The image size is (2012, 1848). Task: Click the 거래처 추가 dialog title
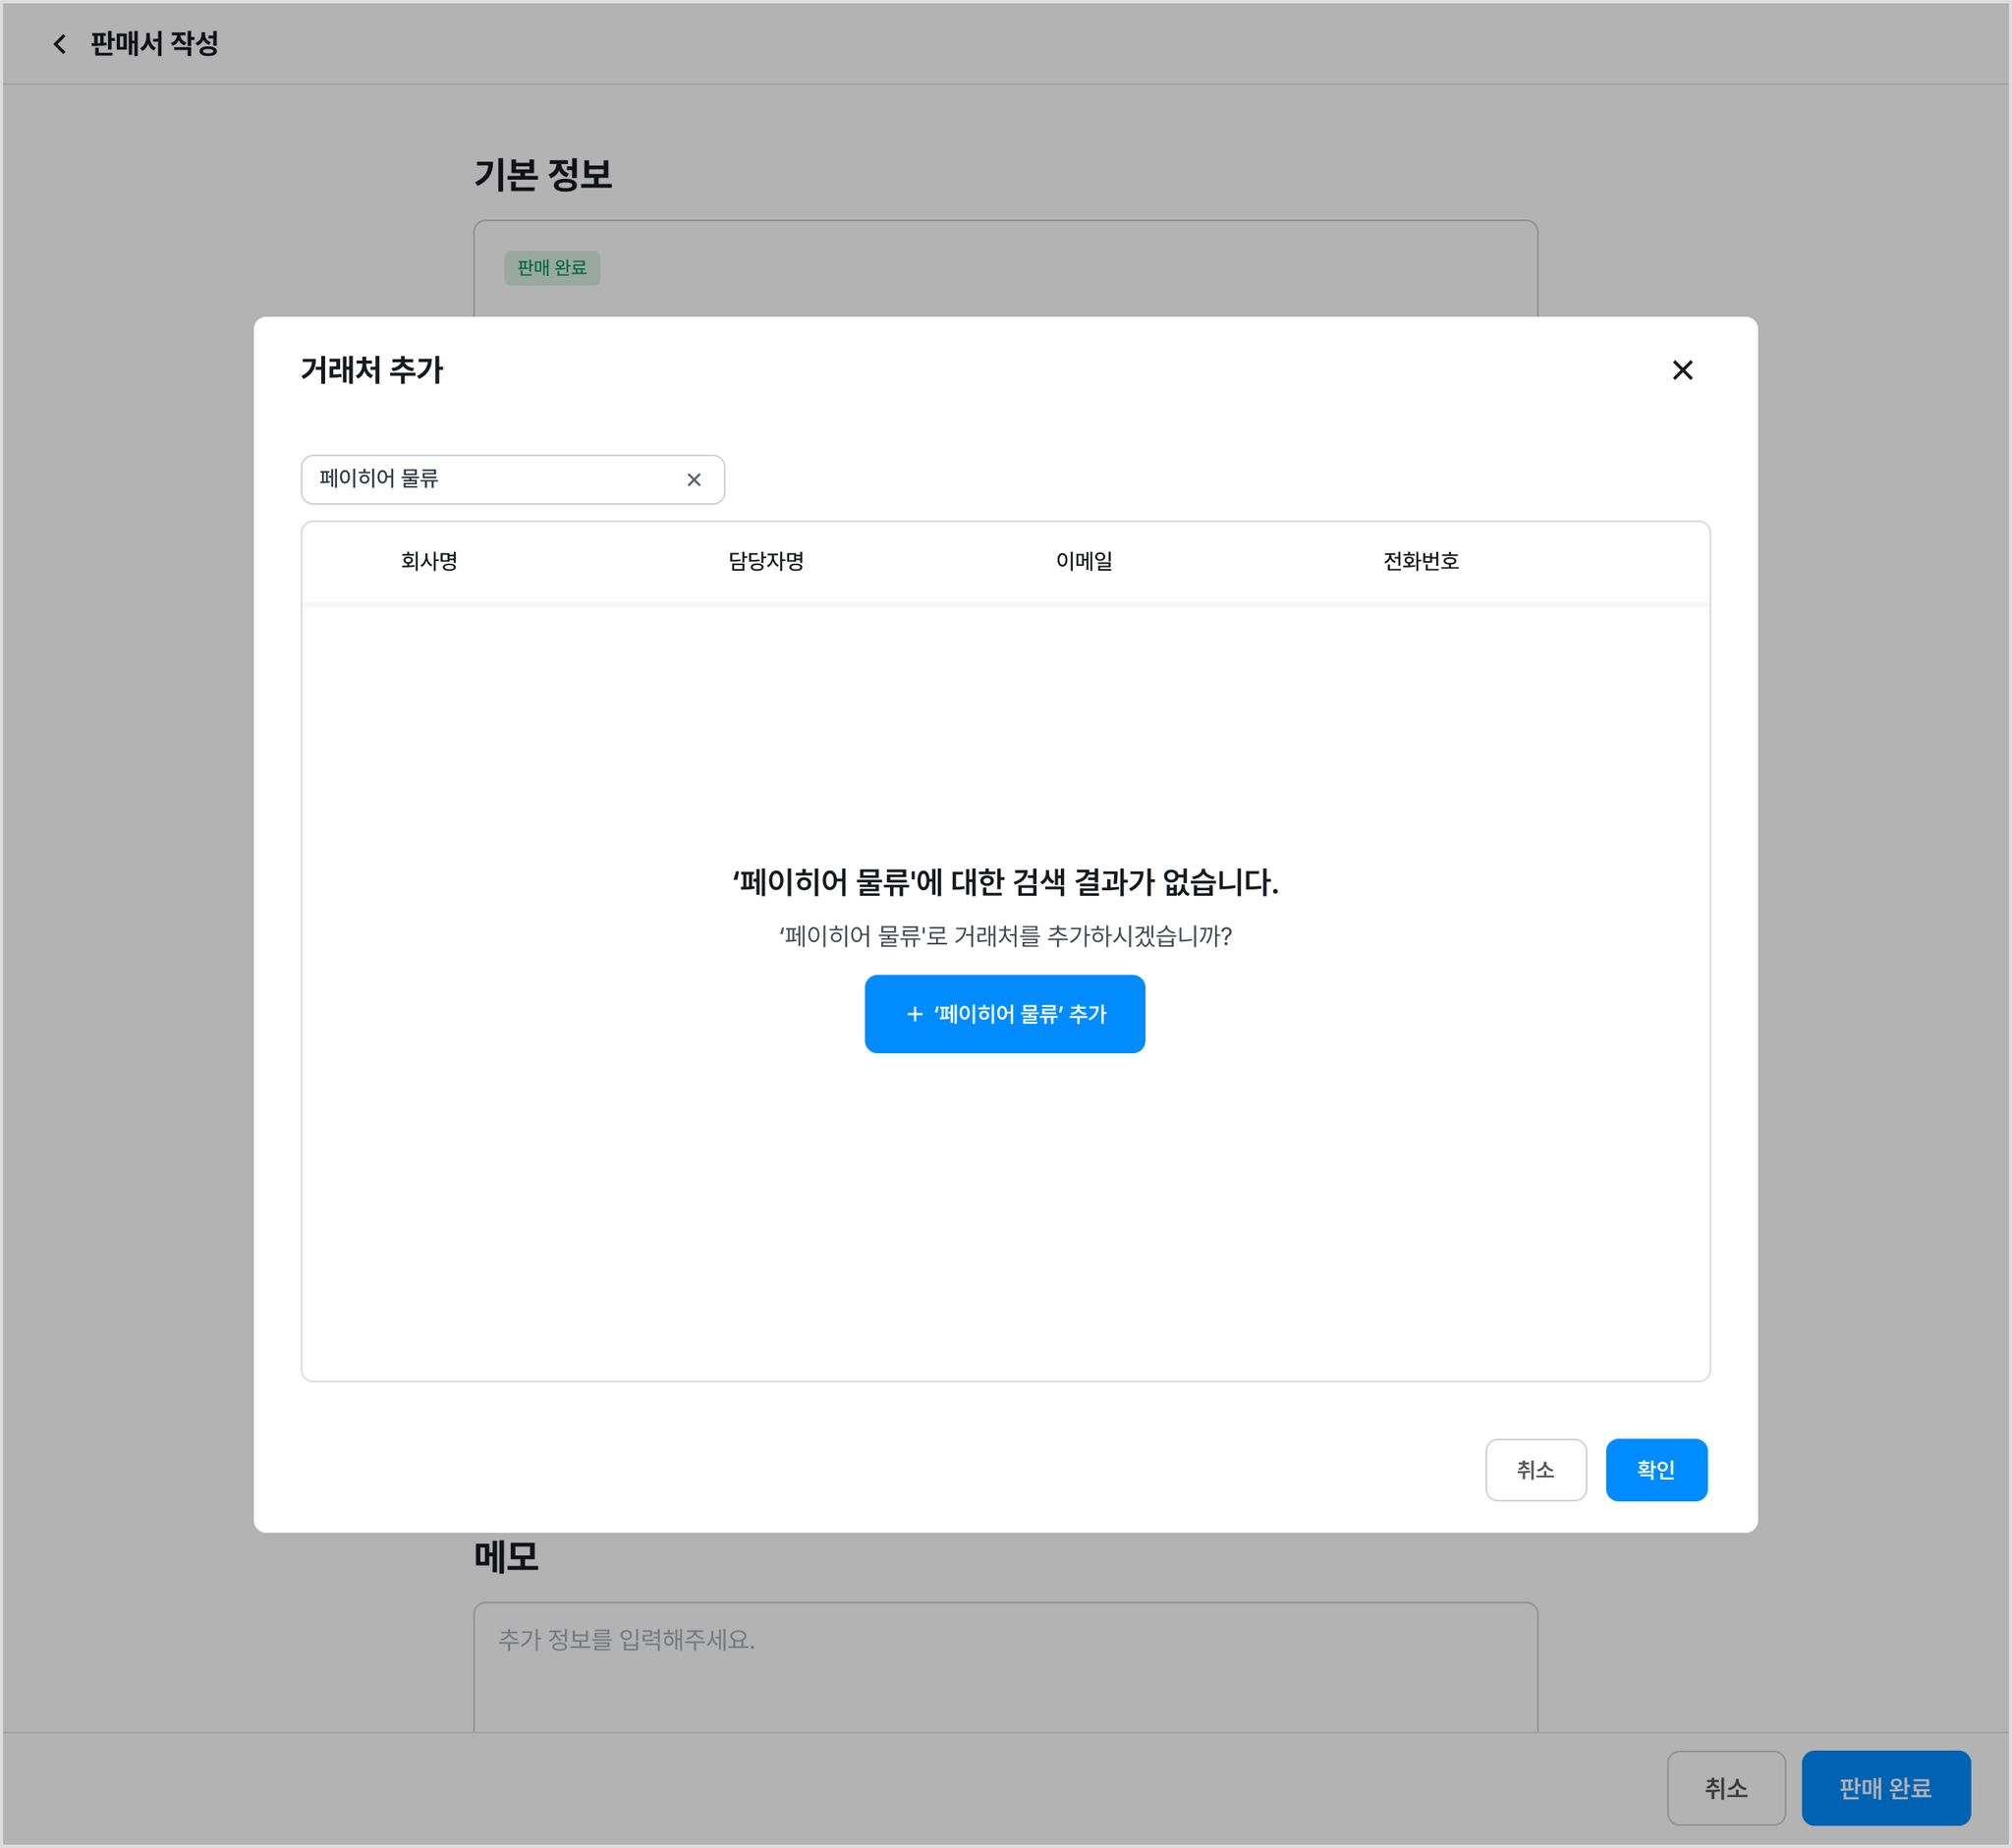tap(371, 370)
